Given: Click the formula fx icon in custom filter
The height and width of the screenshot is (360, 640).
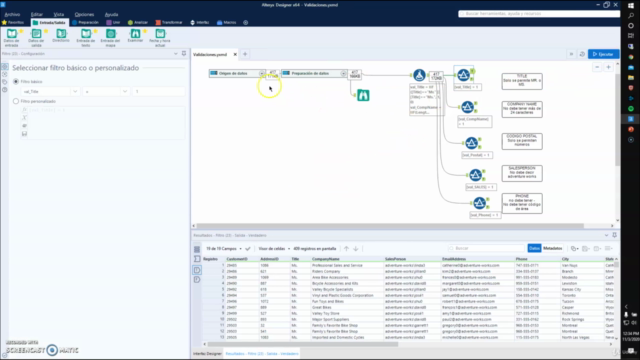Looking at the screenshot, I should (24, 110).
